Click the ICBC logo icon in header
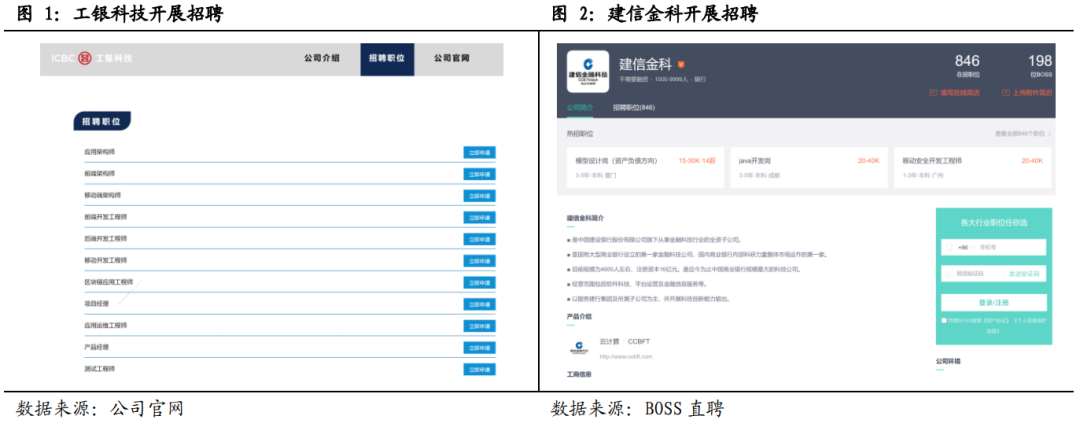 point(85,59)
